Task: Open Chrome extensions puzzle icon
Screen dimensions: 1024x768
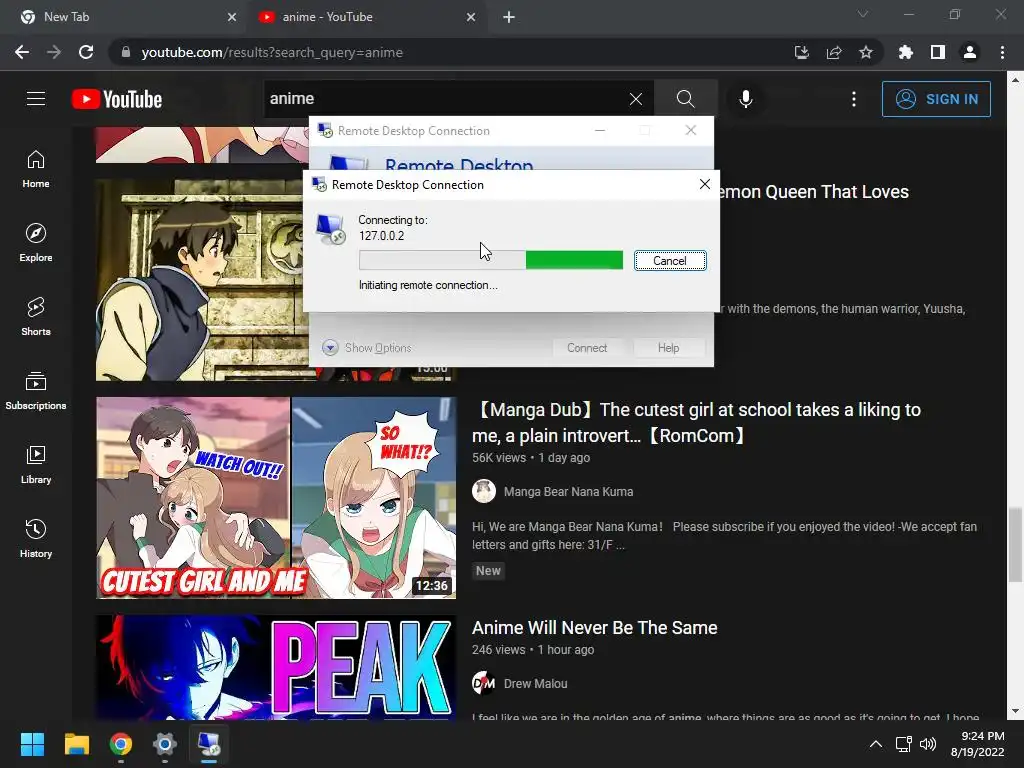Action: click(x=906, y=52)
